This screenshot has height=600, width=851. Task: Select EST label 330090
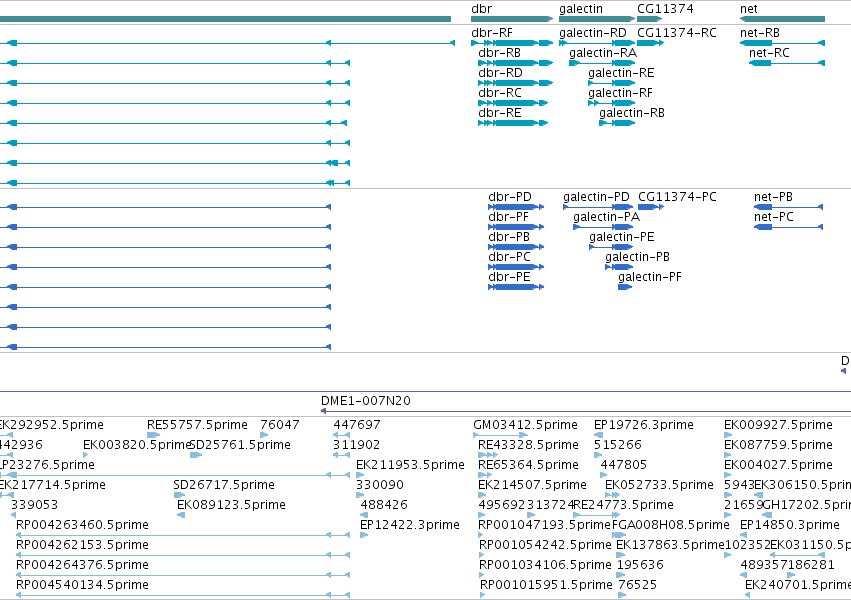(x=380, y=485)
